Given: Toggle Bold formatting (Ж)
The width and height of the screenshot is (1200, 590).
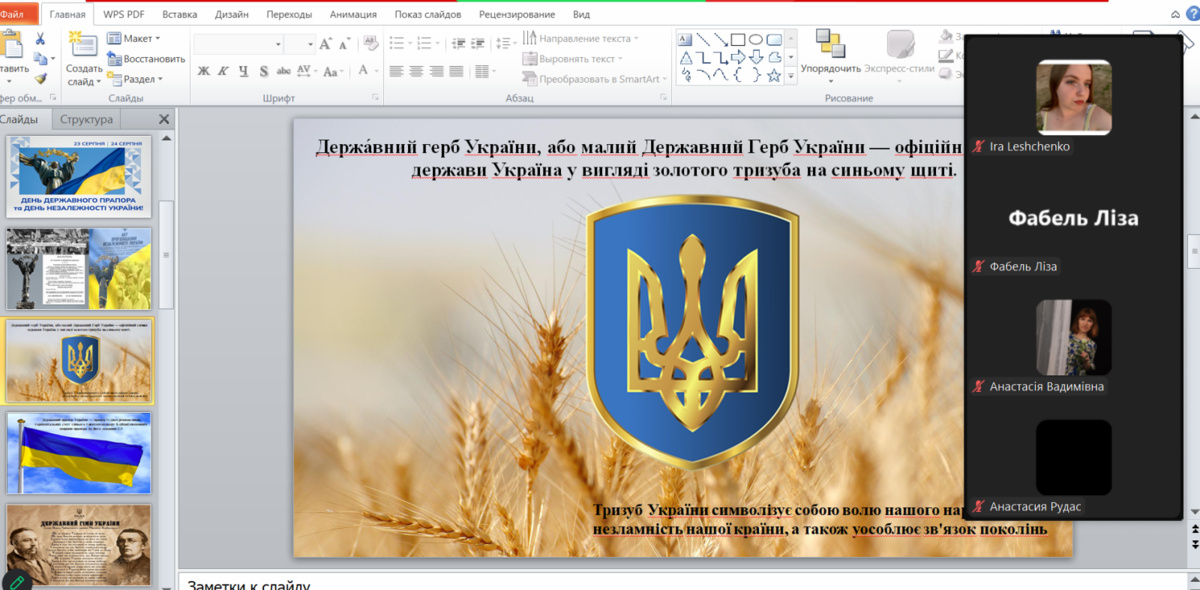Looking at the screenshot, I should click(x=204, y=71).
